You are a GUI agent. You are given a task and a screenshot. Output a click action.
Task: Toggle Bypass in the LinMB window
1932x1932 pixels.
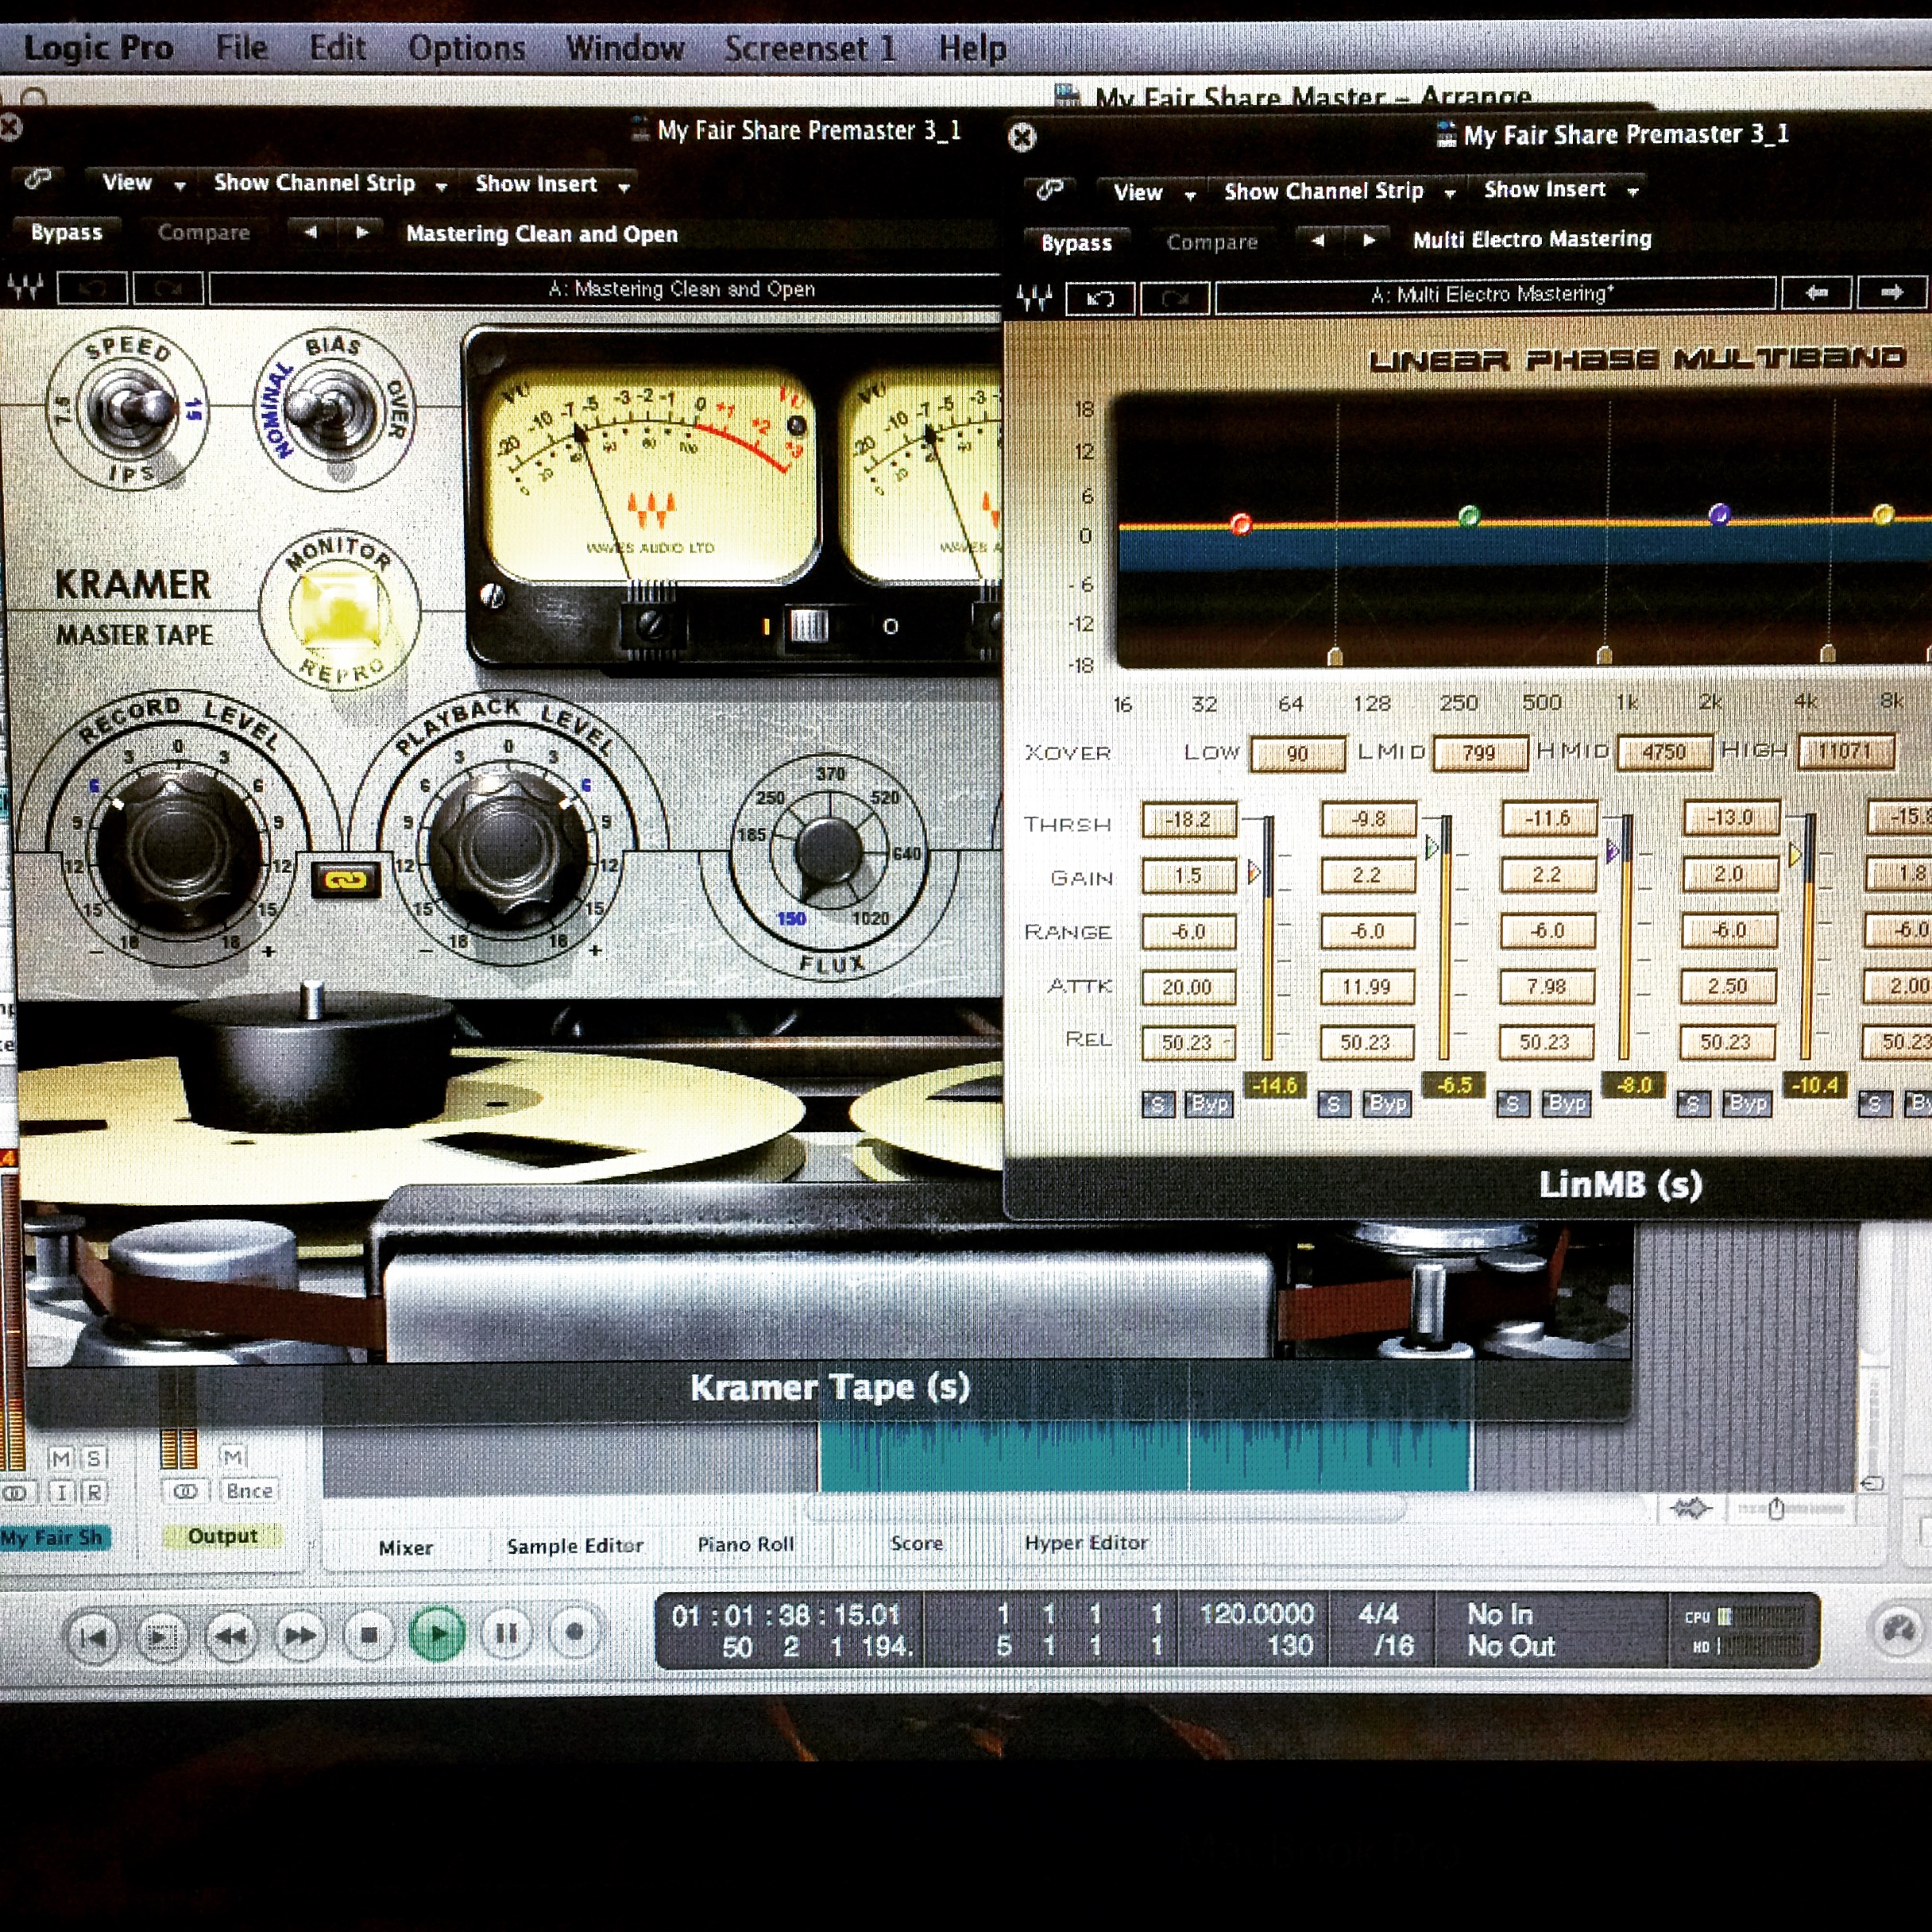1076,243
